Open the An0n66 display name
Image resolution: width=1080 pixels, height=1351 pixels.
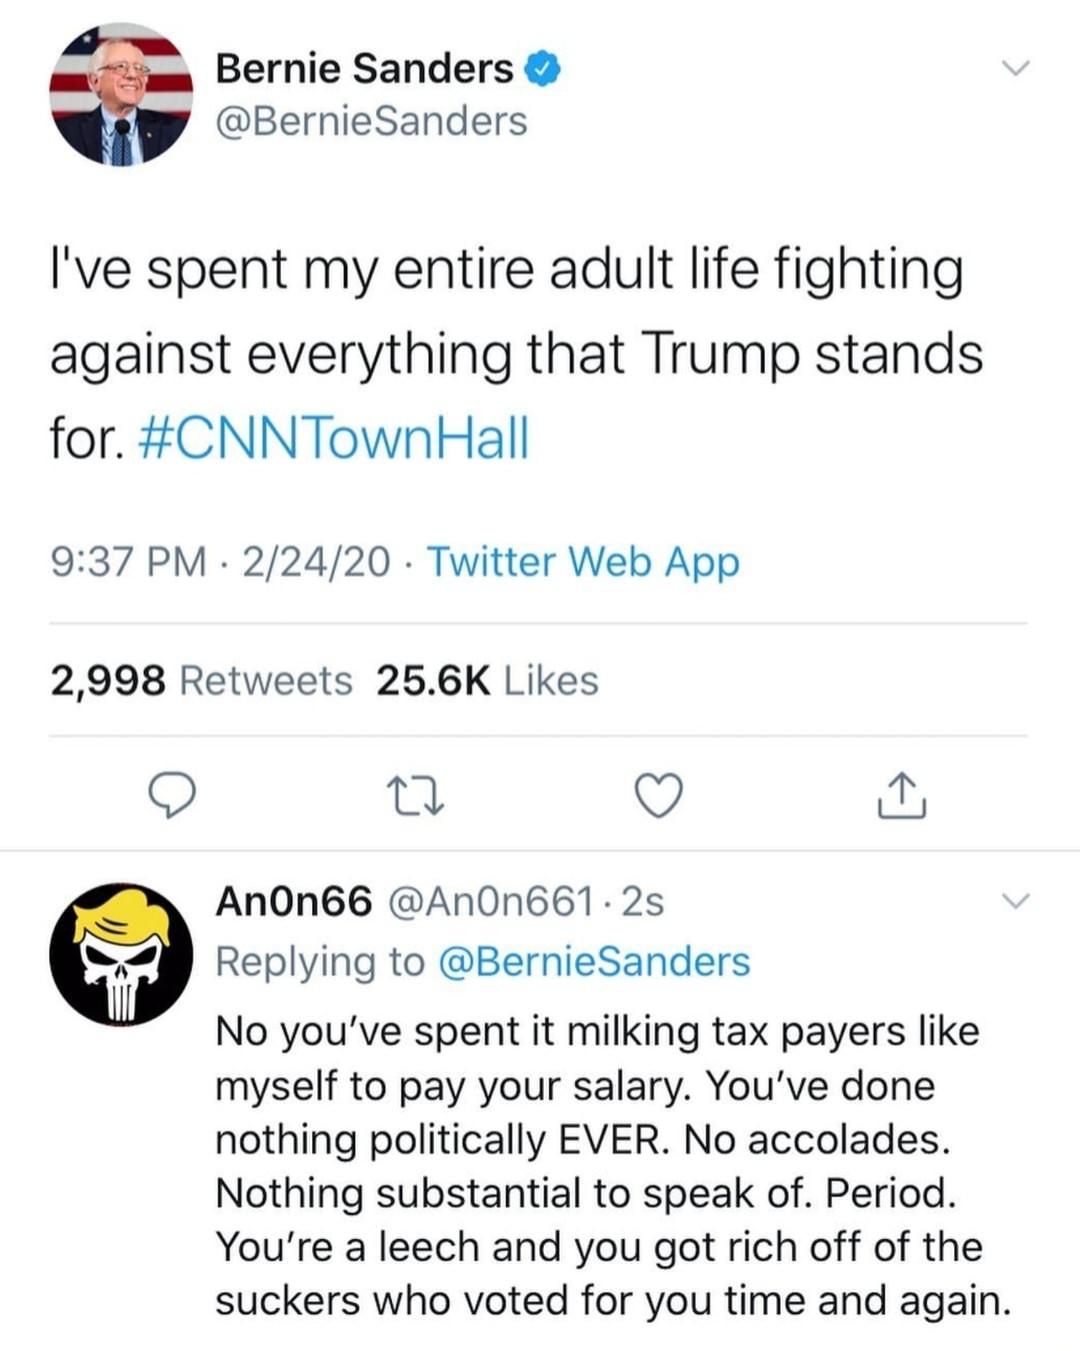tap(294, 901)
